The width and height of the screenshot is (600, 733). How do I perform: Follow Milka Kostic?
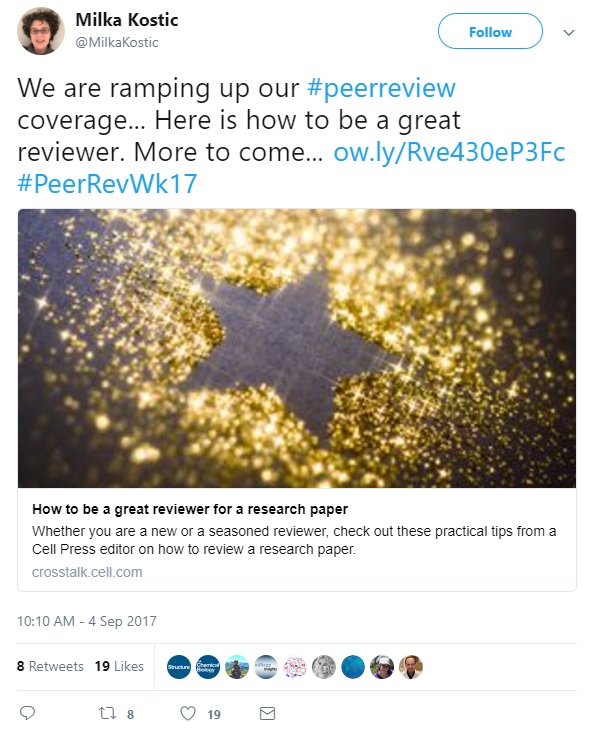(x=490, y=31)
